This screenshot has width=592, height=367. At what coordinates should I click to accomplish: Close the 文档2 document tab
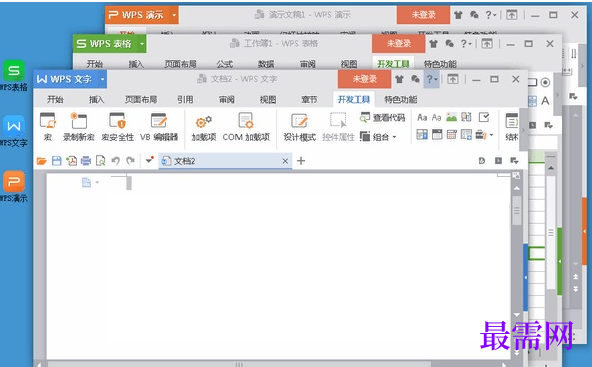(285, 161)
